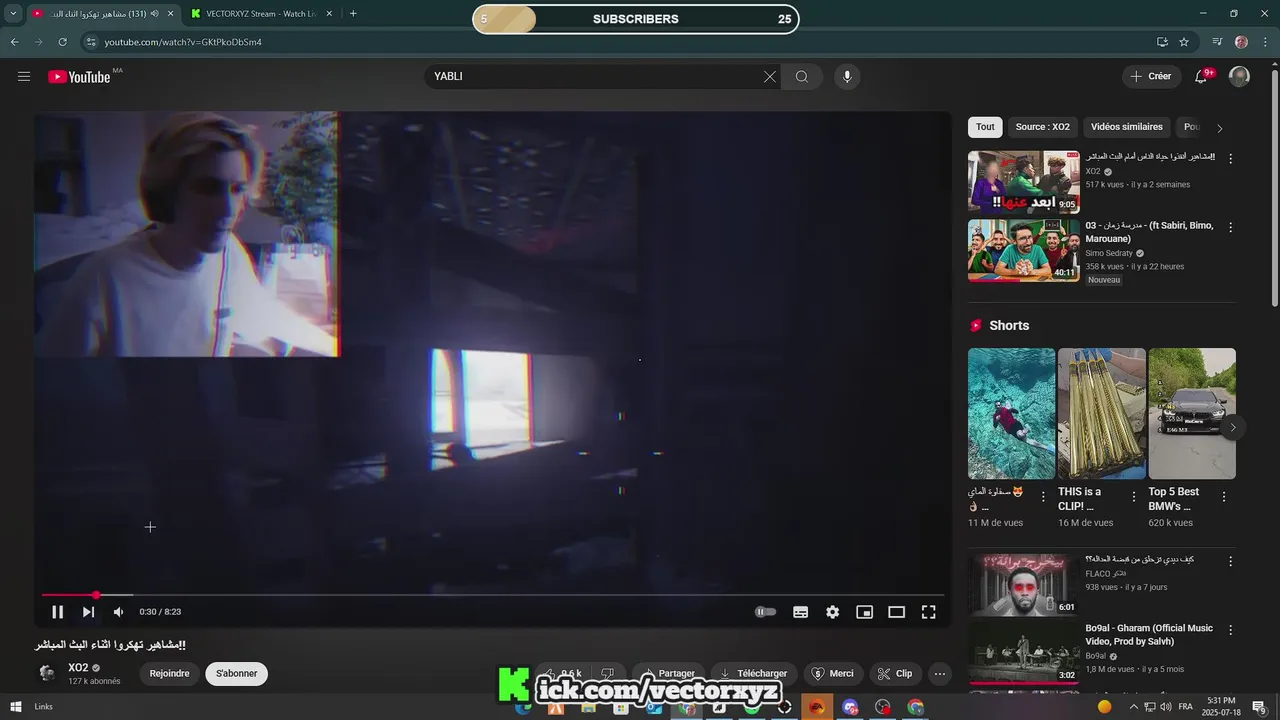Reload the page
Screen dimensions: 1280x720
point(62,42)
